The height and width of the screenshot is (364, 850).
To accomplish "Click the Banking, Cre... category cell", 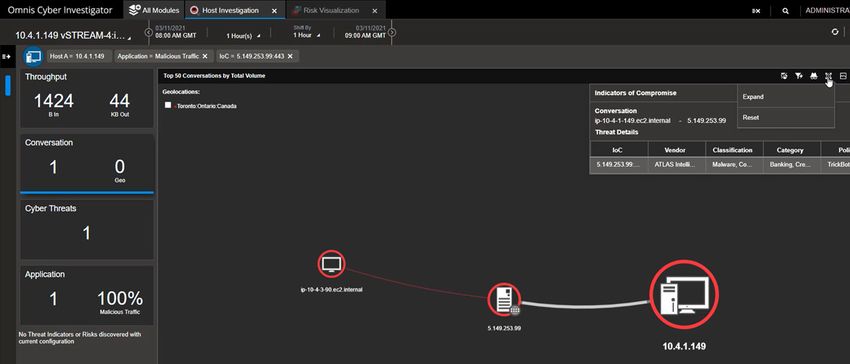I will 792,165.
